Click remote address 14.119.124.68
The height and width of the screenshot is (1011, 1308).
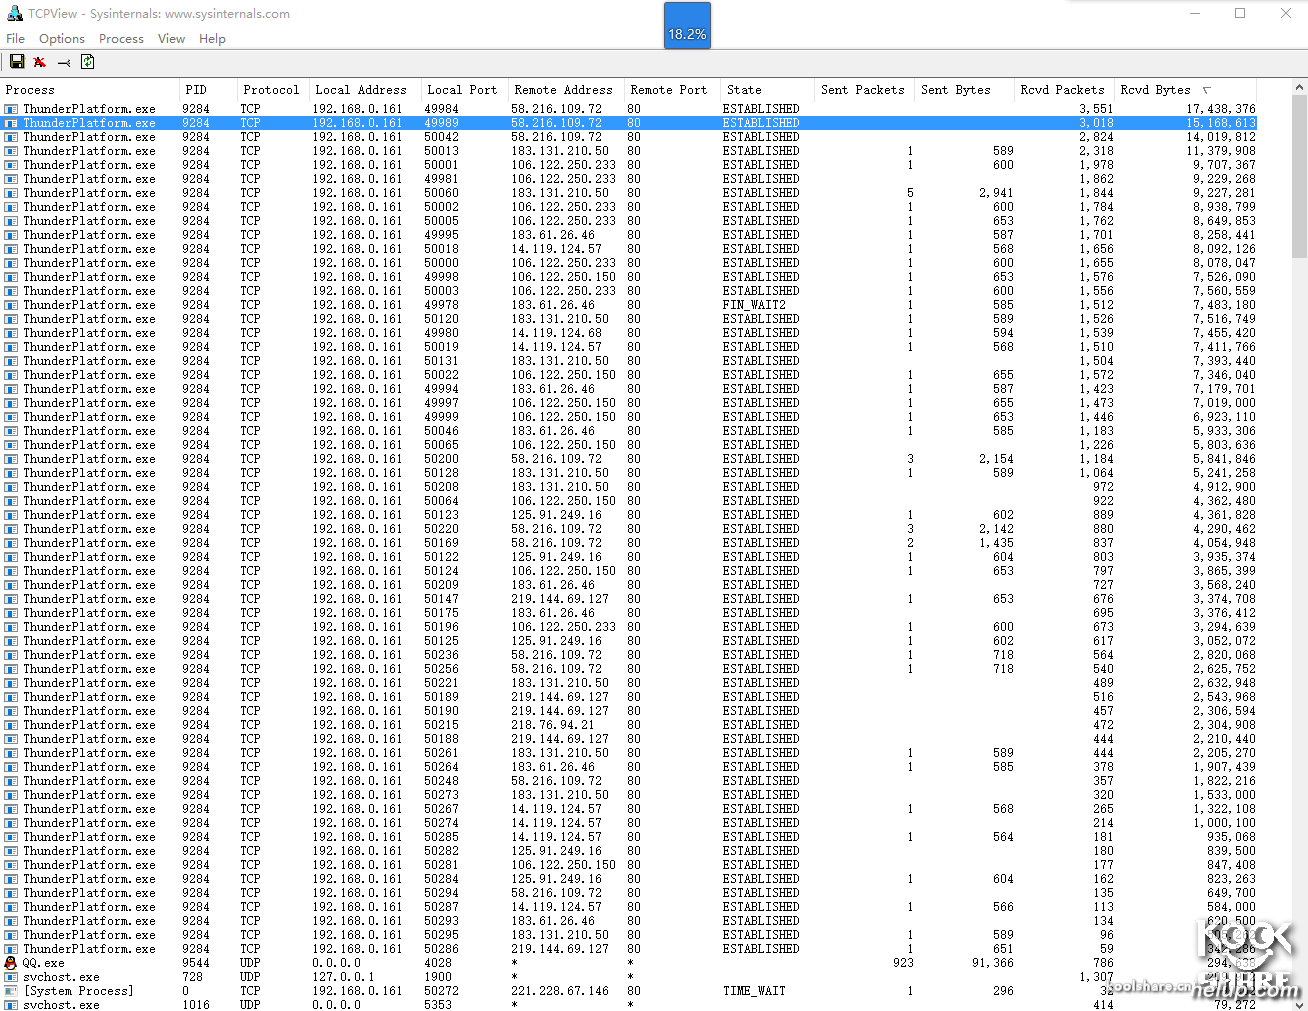coord(557,333)
